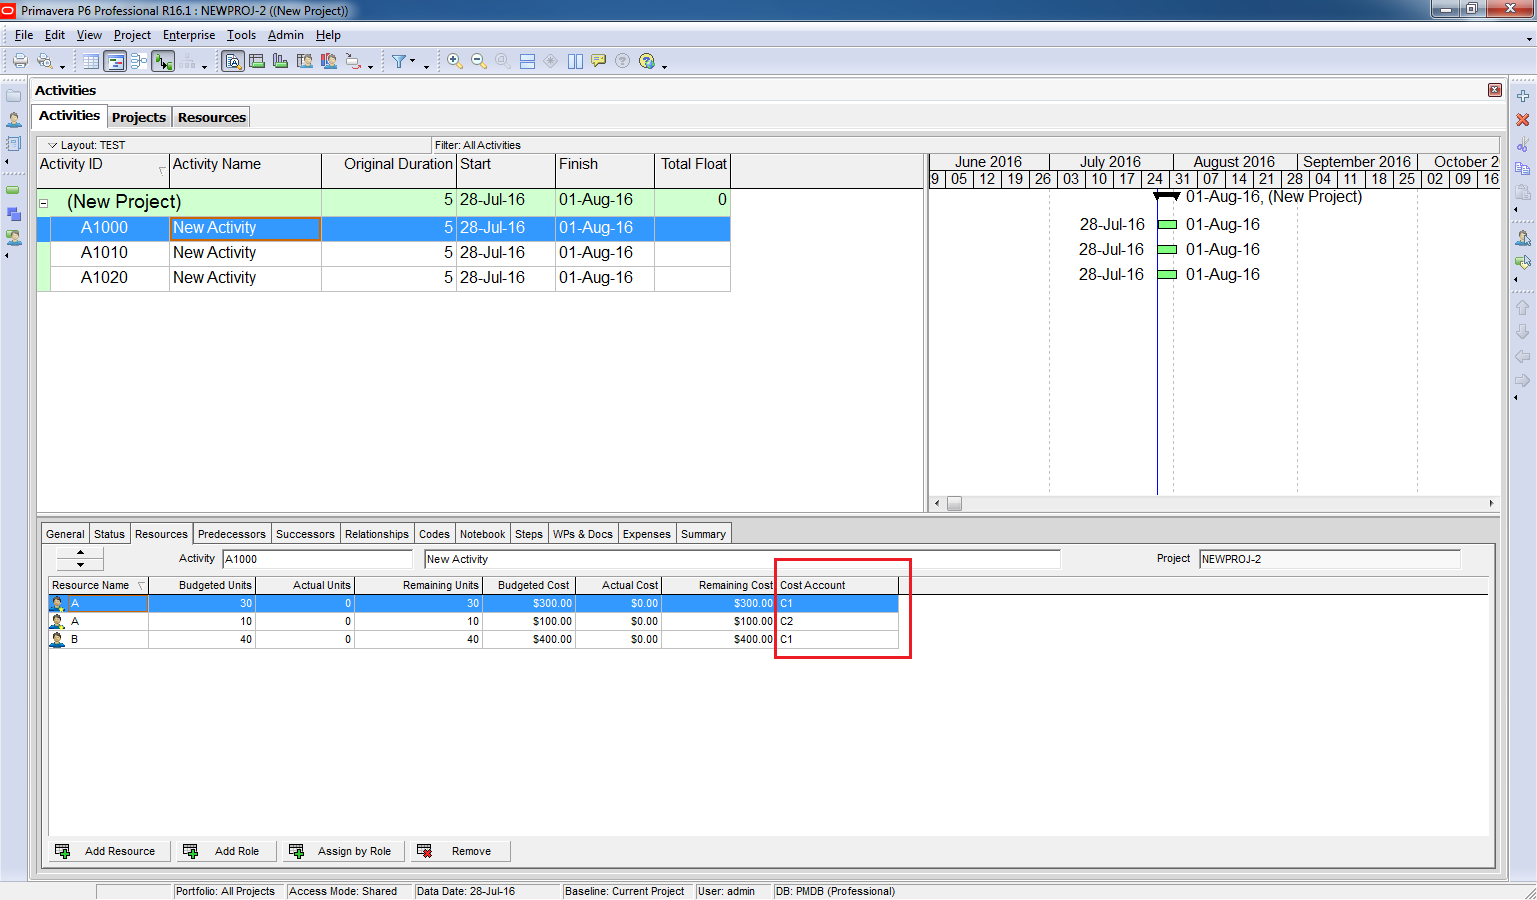Toggle the Activity Details bottom panel button

[232, 61]
